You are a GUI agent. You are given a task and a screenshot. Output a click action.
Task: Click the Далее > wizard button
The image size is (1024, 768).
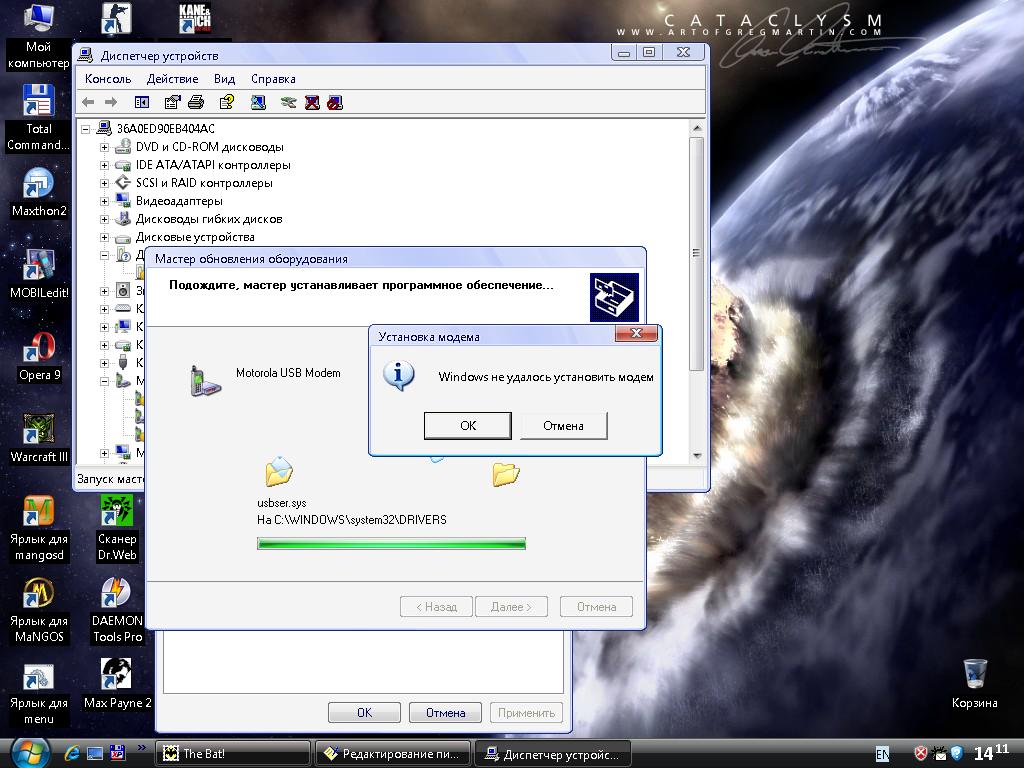511,607
